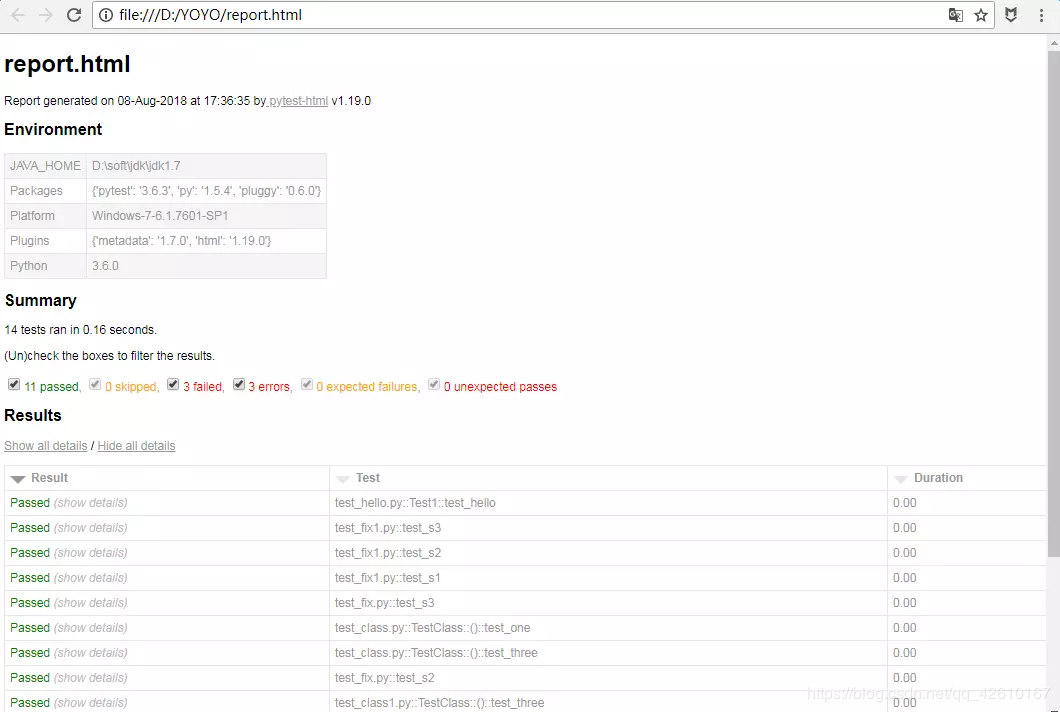Click the '14 tests ran in 0.16 seconds' text
The width and height of the screenshot is (1060, 712).
click(80, 330)
